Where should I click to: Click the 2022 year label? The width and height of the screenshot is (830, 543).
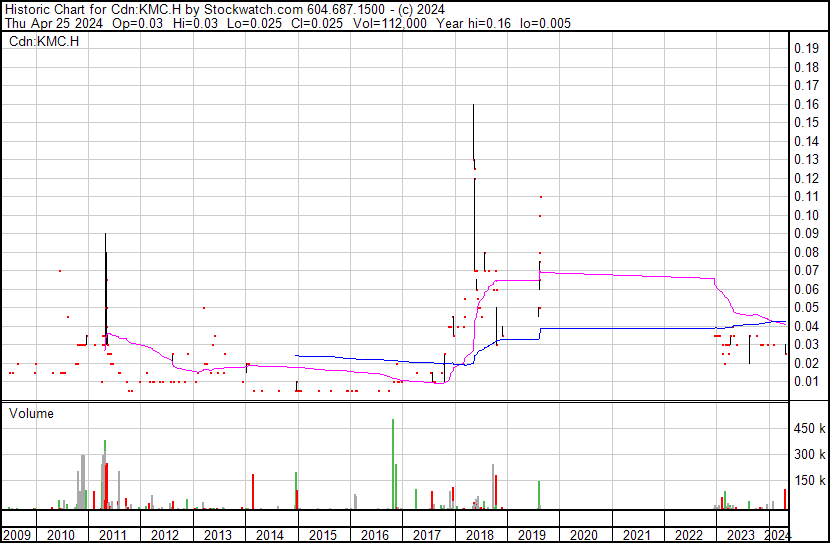point(689,535)
